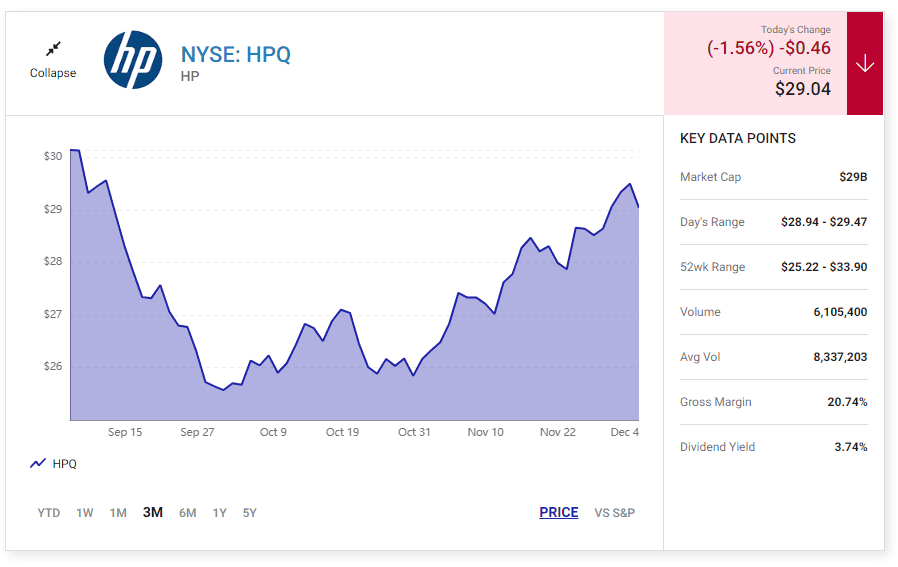The width and height of the screenshot is (898, 567).
Task: Click the current price $29.04
Action: pos(803,89)
